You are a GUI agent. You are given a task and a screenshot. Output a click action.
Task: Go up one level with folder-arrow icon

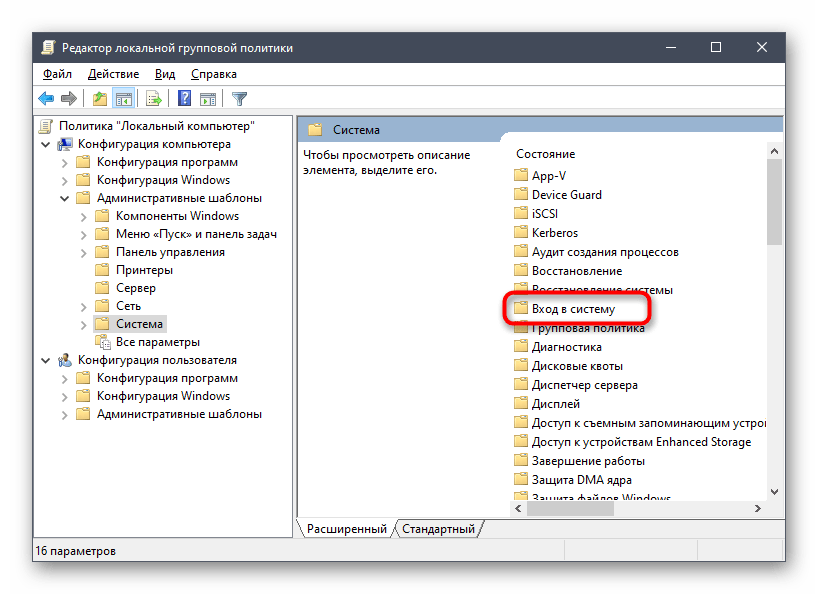tap(99, 98)
